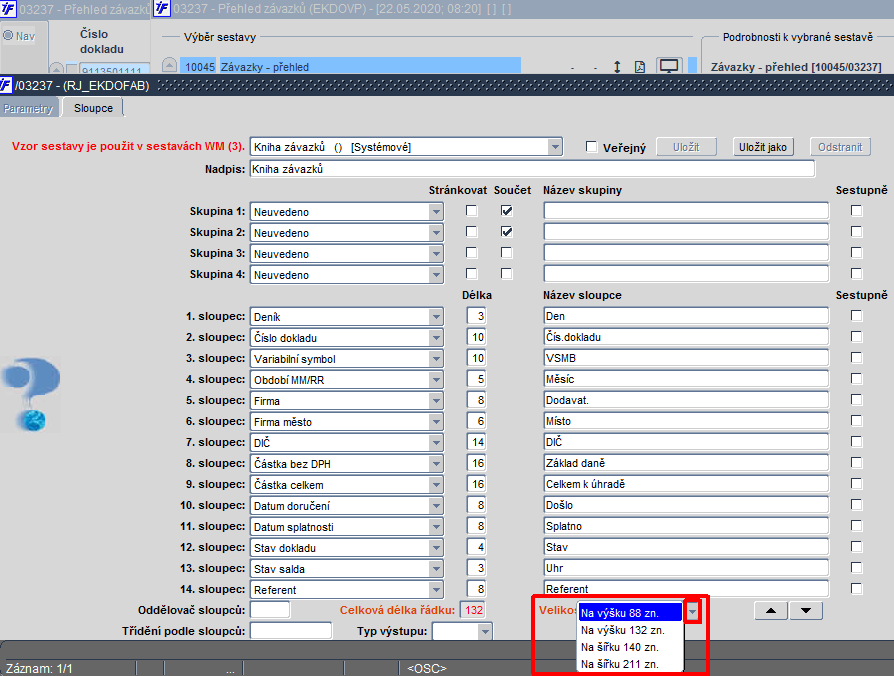Enable Stránkovat for Skupina 1
The width and height of the screenshot is (894, 676).
coord(472,211)
